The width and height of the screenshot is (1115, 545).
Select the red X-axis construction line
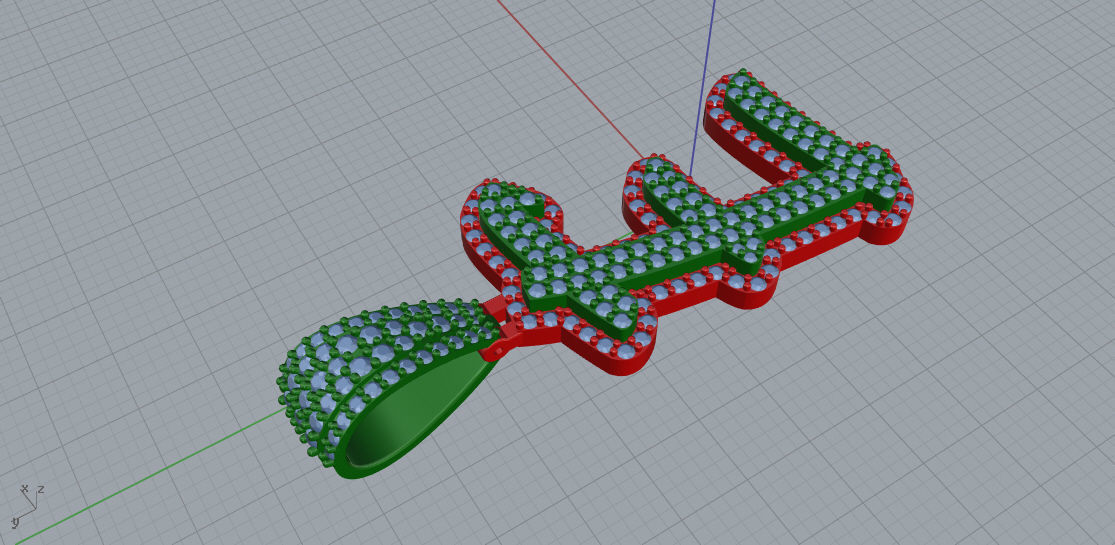tap(569, 78)
